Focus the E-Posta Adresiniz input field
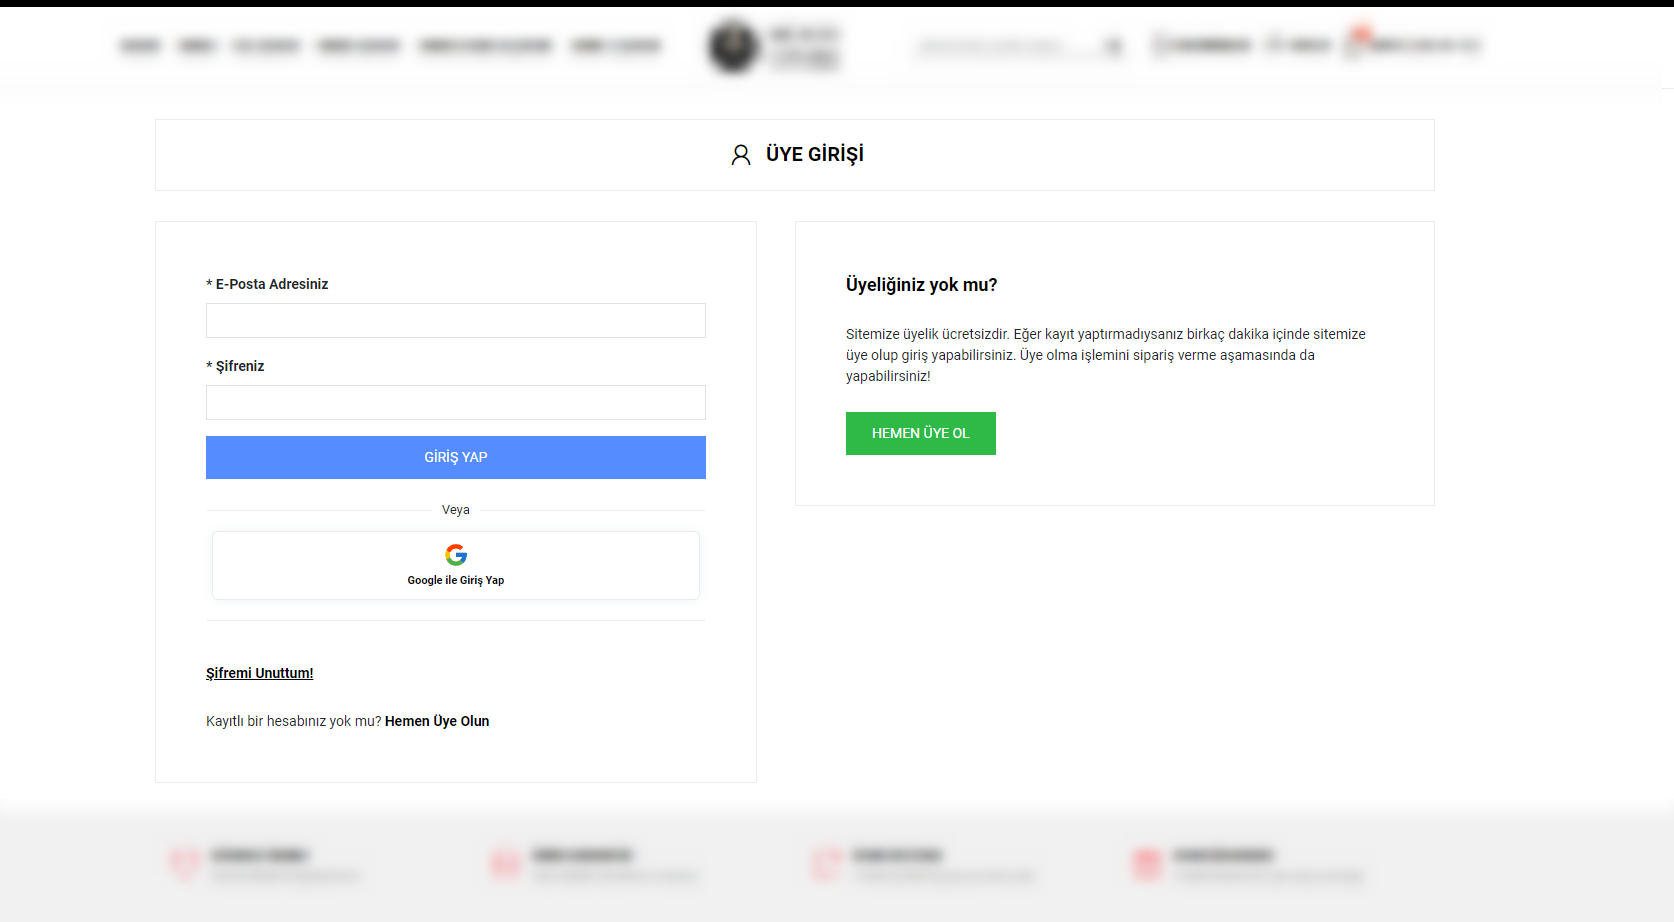 tap(455, 321)
